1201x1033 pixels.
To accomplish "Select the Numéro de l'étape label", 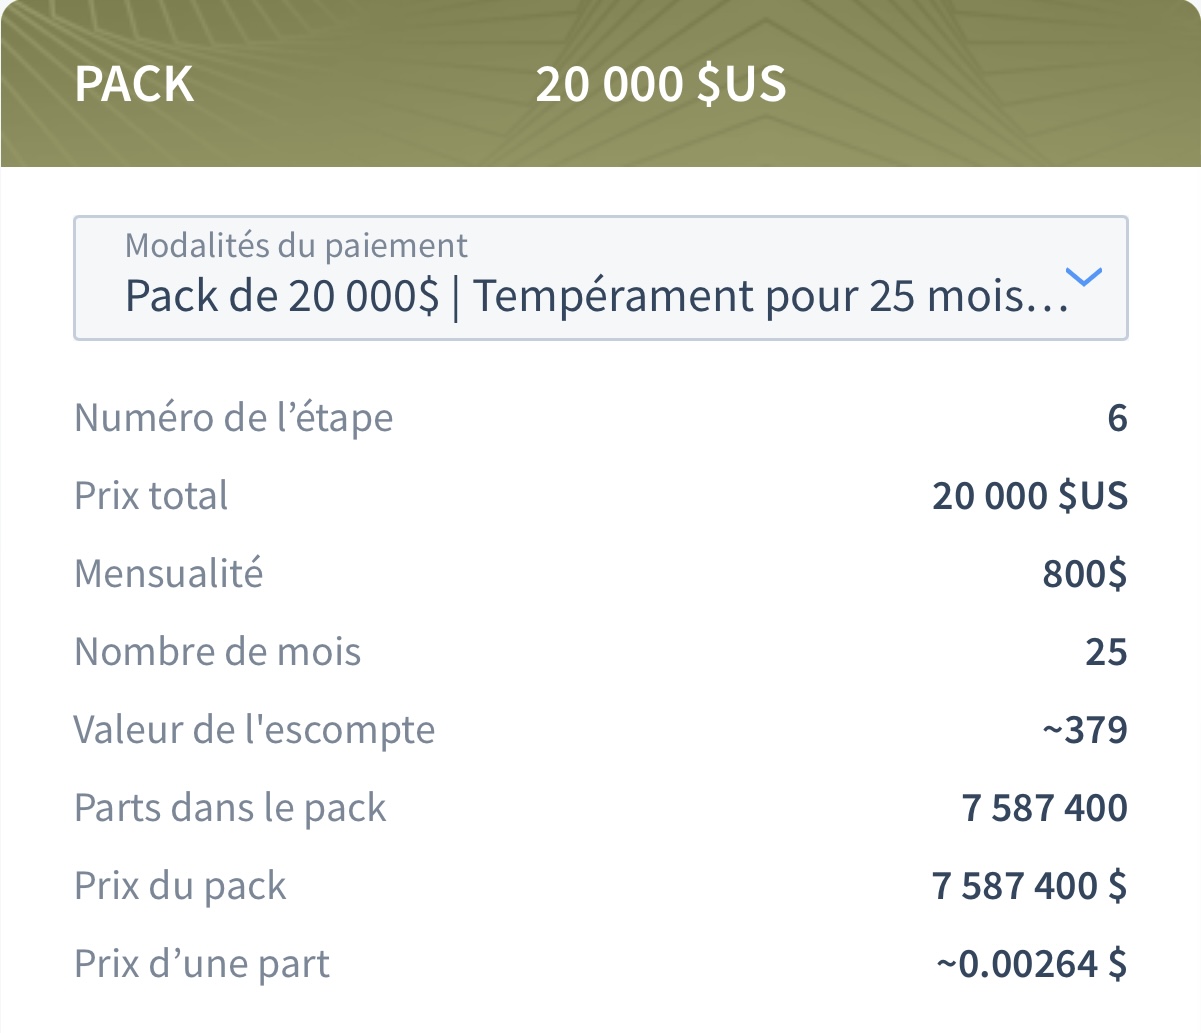I will click(234, 418).
